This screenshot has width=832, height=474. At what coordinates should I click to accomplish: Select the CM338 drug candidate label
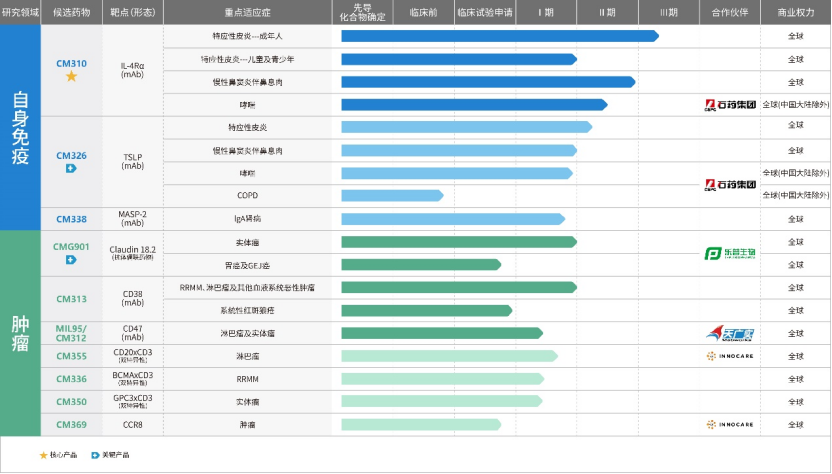tap(71, 219)
